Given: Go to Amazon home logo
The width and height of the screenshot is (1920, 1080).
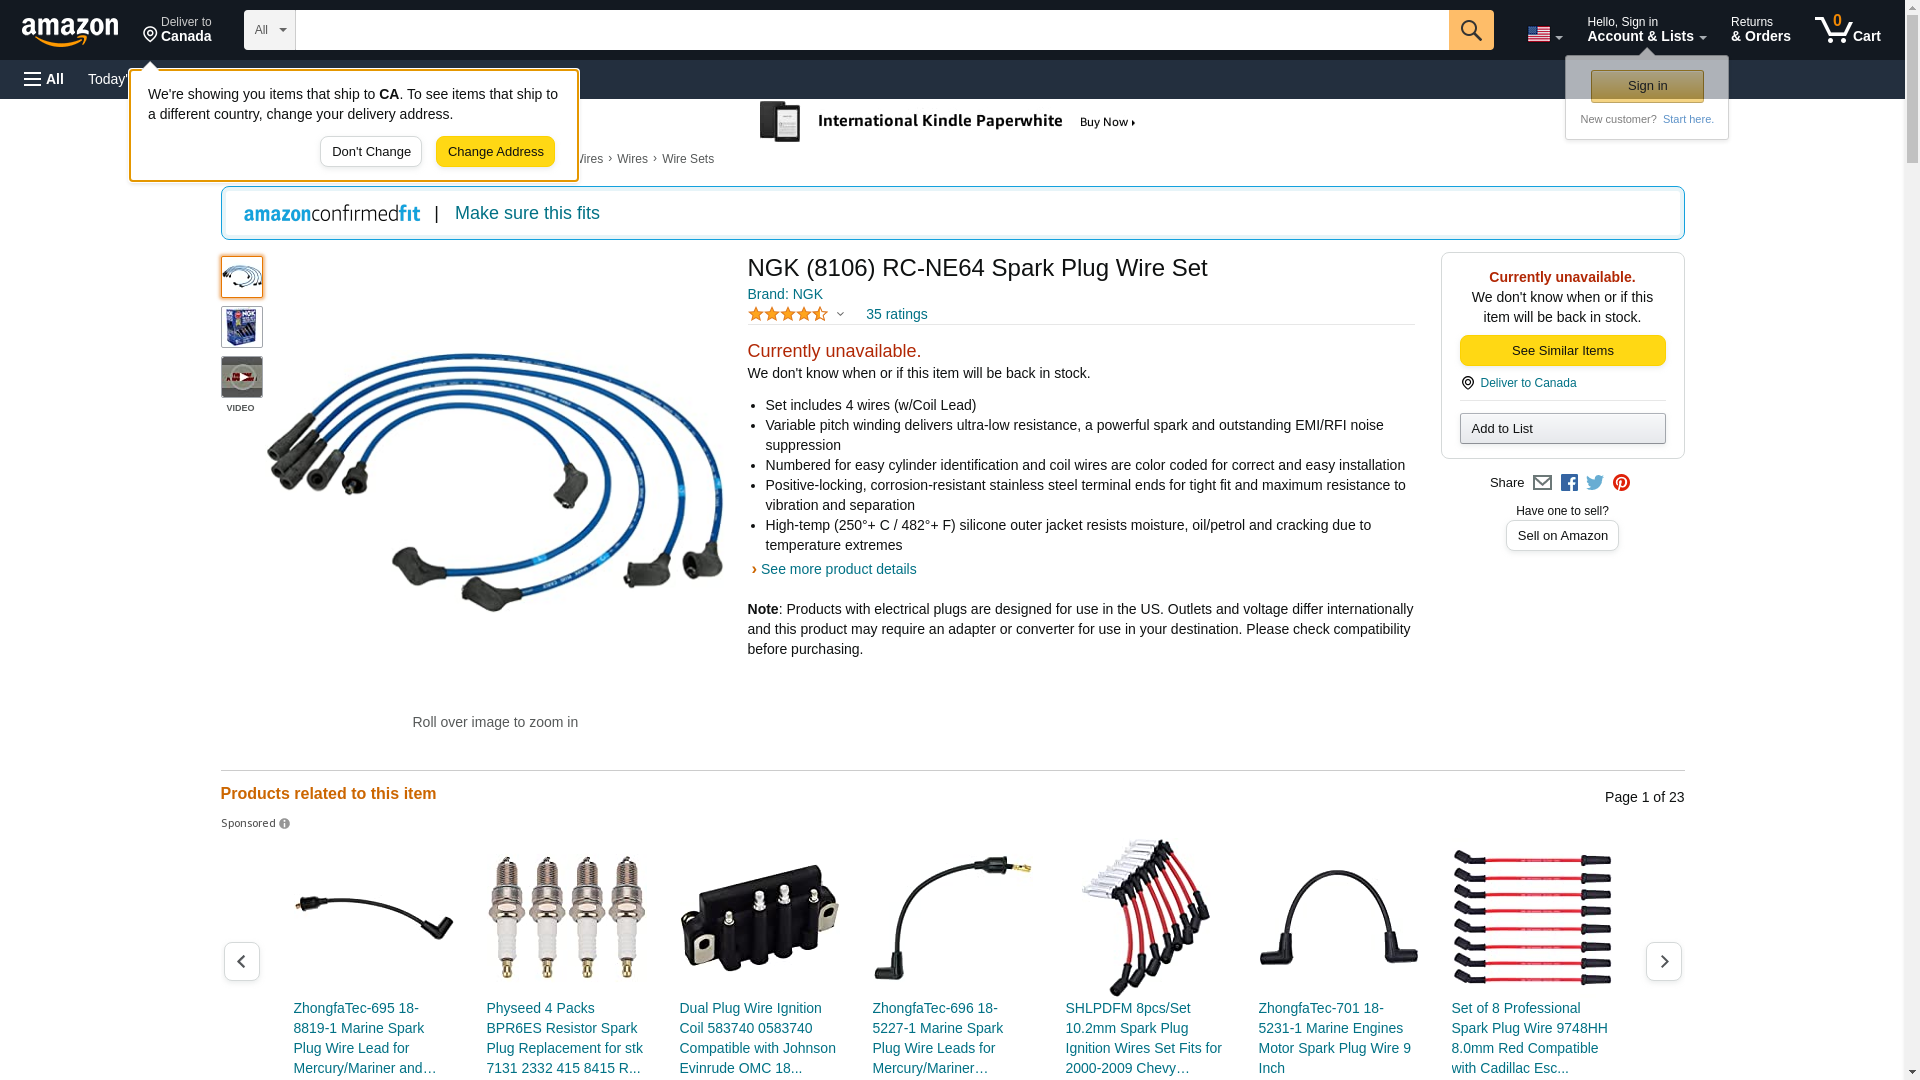Looking at the screenshot, I should pos(70,31).
